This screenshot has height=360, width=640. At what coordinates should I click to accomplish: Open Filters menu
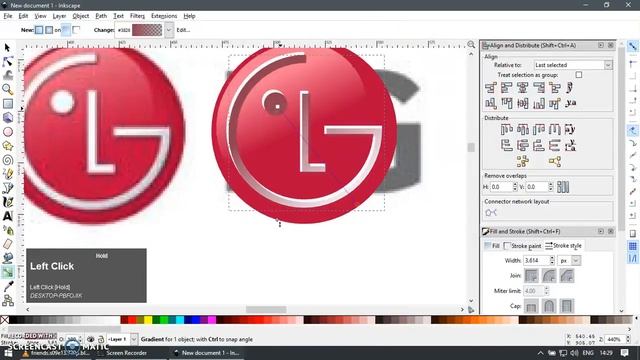click(x=137, y=16)
